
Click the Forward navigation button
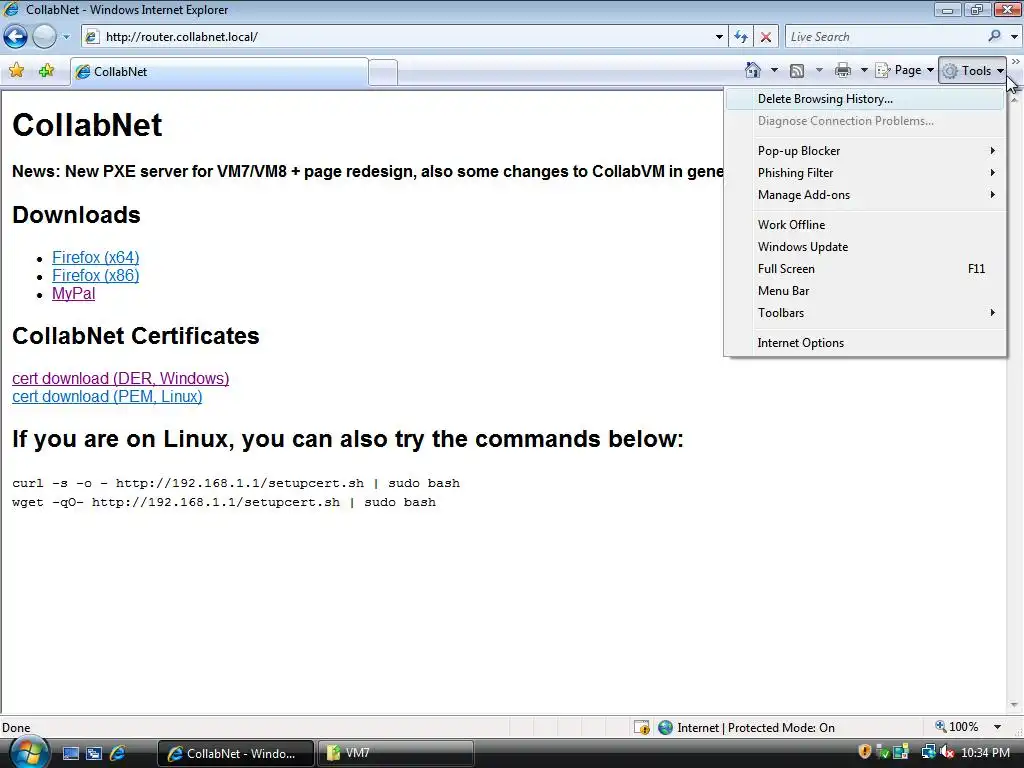44,37
